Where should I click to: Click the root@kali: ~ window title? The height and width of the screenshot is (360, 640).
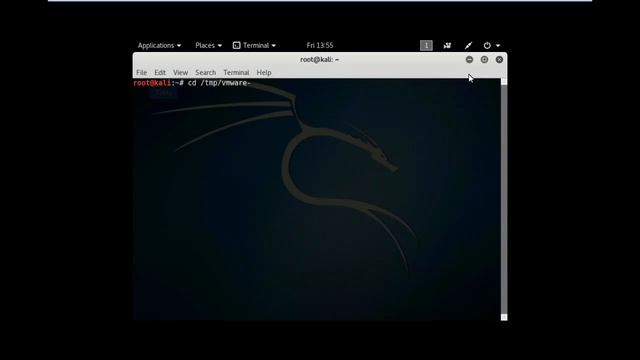[320, 60]
